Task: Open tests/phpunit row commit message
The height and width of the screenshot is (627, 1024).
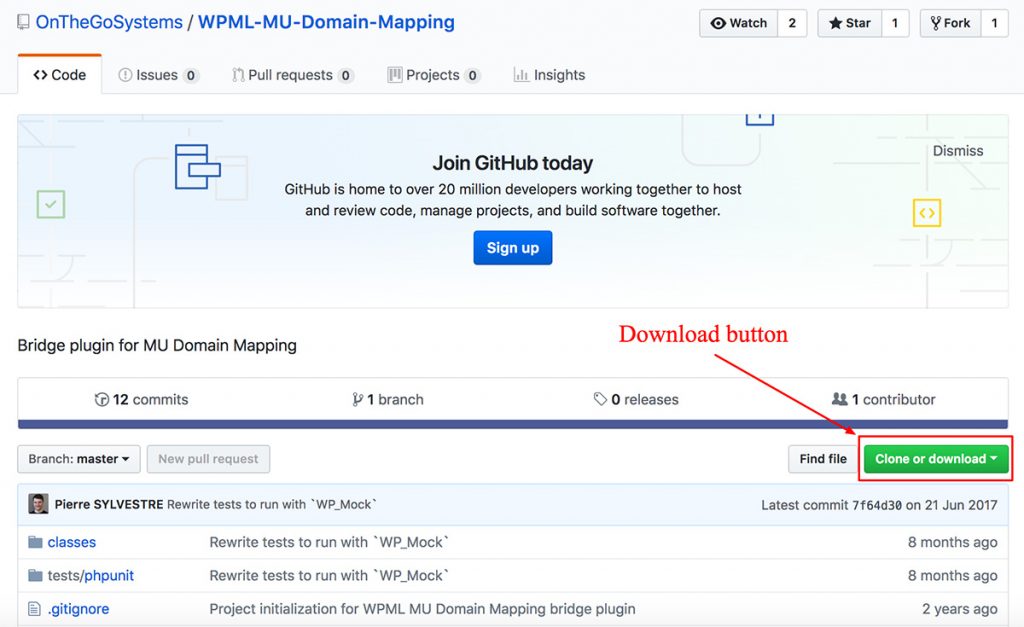Action: pyautogui.click(x=329, y=575)
